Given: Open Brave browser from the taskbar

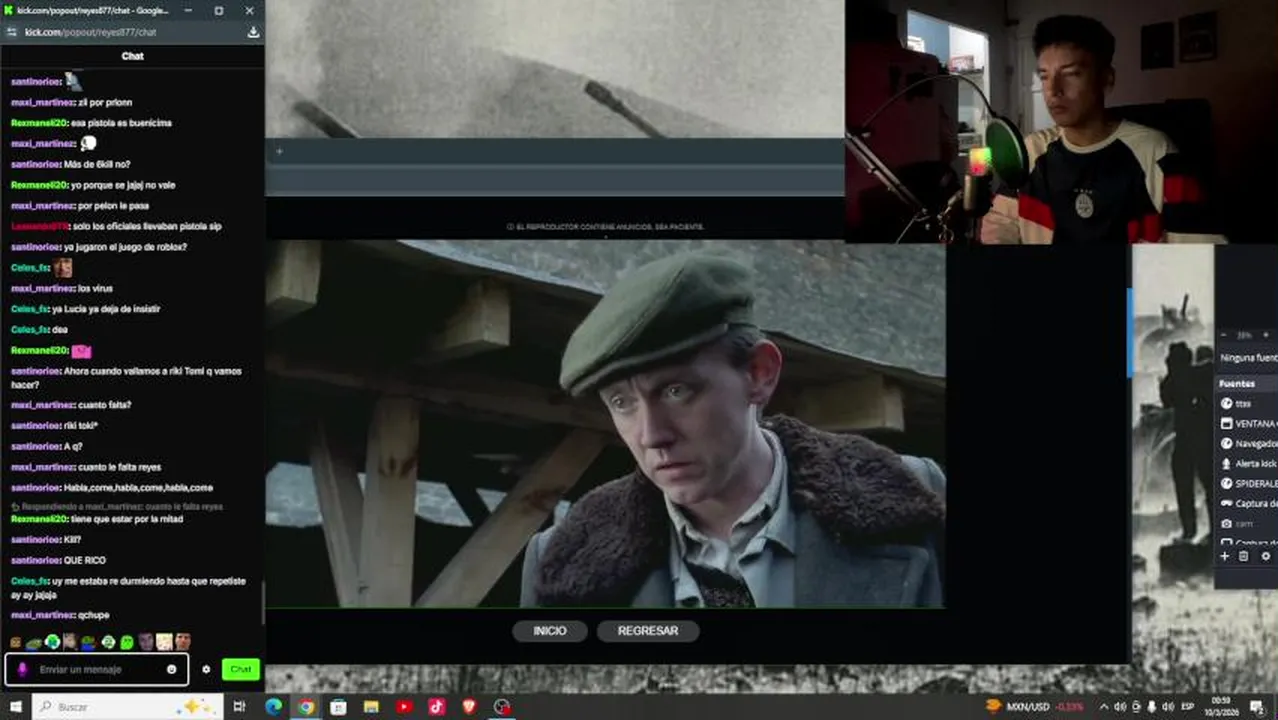Looking at the screenshot, I should (469, 707).
